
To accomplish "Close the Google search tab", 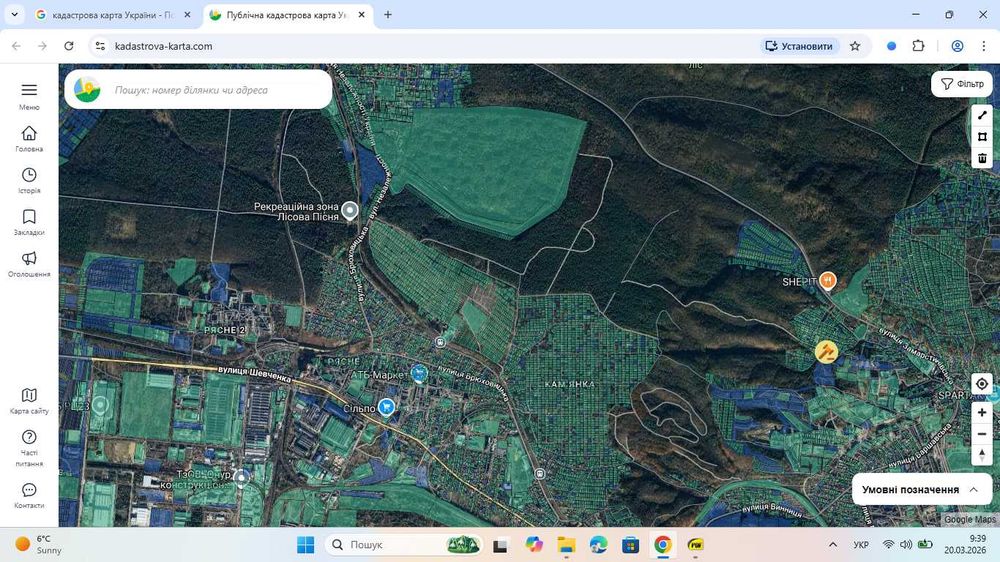I will pyautogui.click(x=187, y=15).
